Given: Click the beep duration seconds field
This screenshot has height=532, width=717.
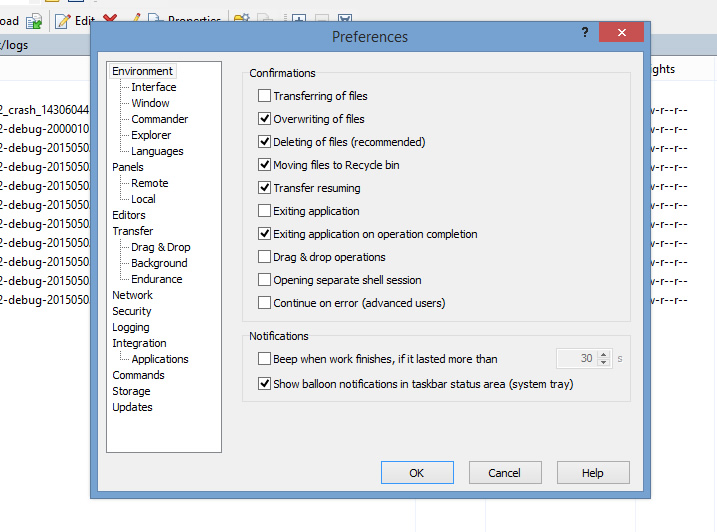Looking at the screenshot, I should [x=576, y=359].
